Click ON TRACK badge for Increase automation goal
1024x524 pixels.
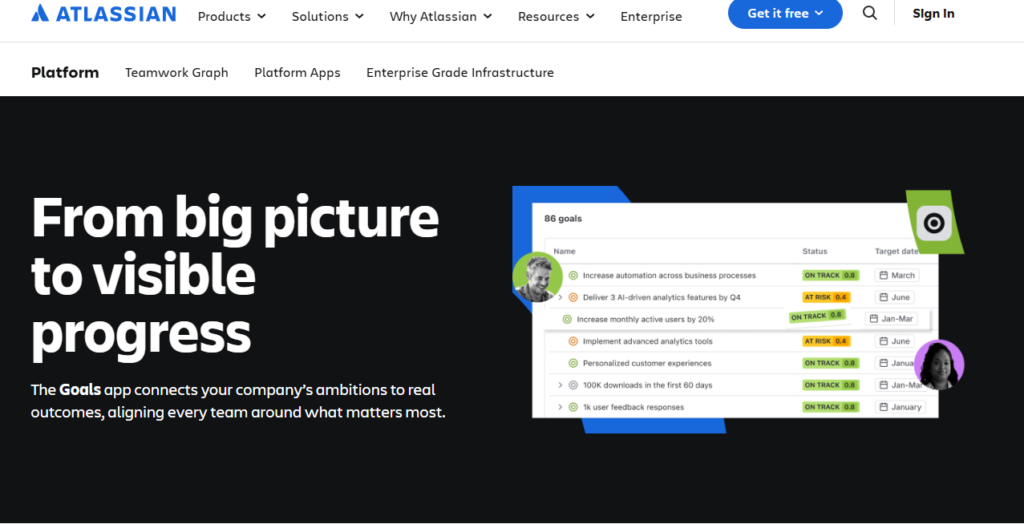tap(830, 275)
